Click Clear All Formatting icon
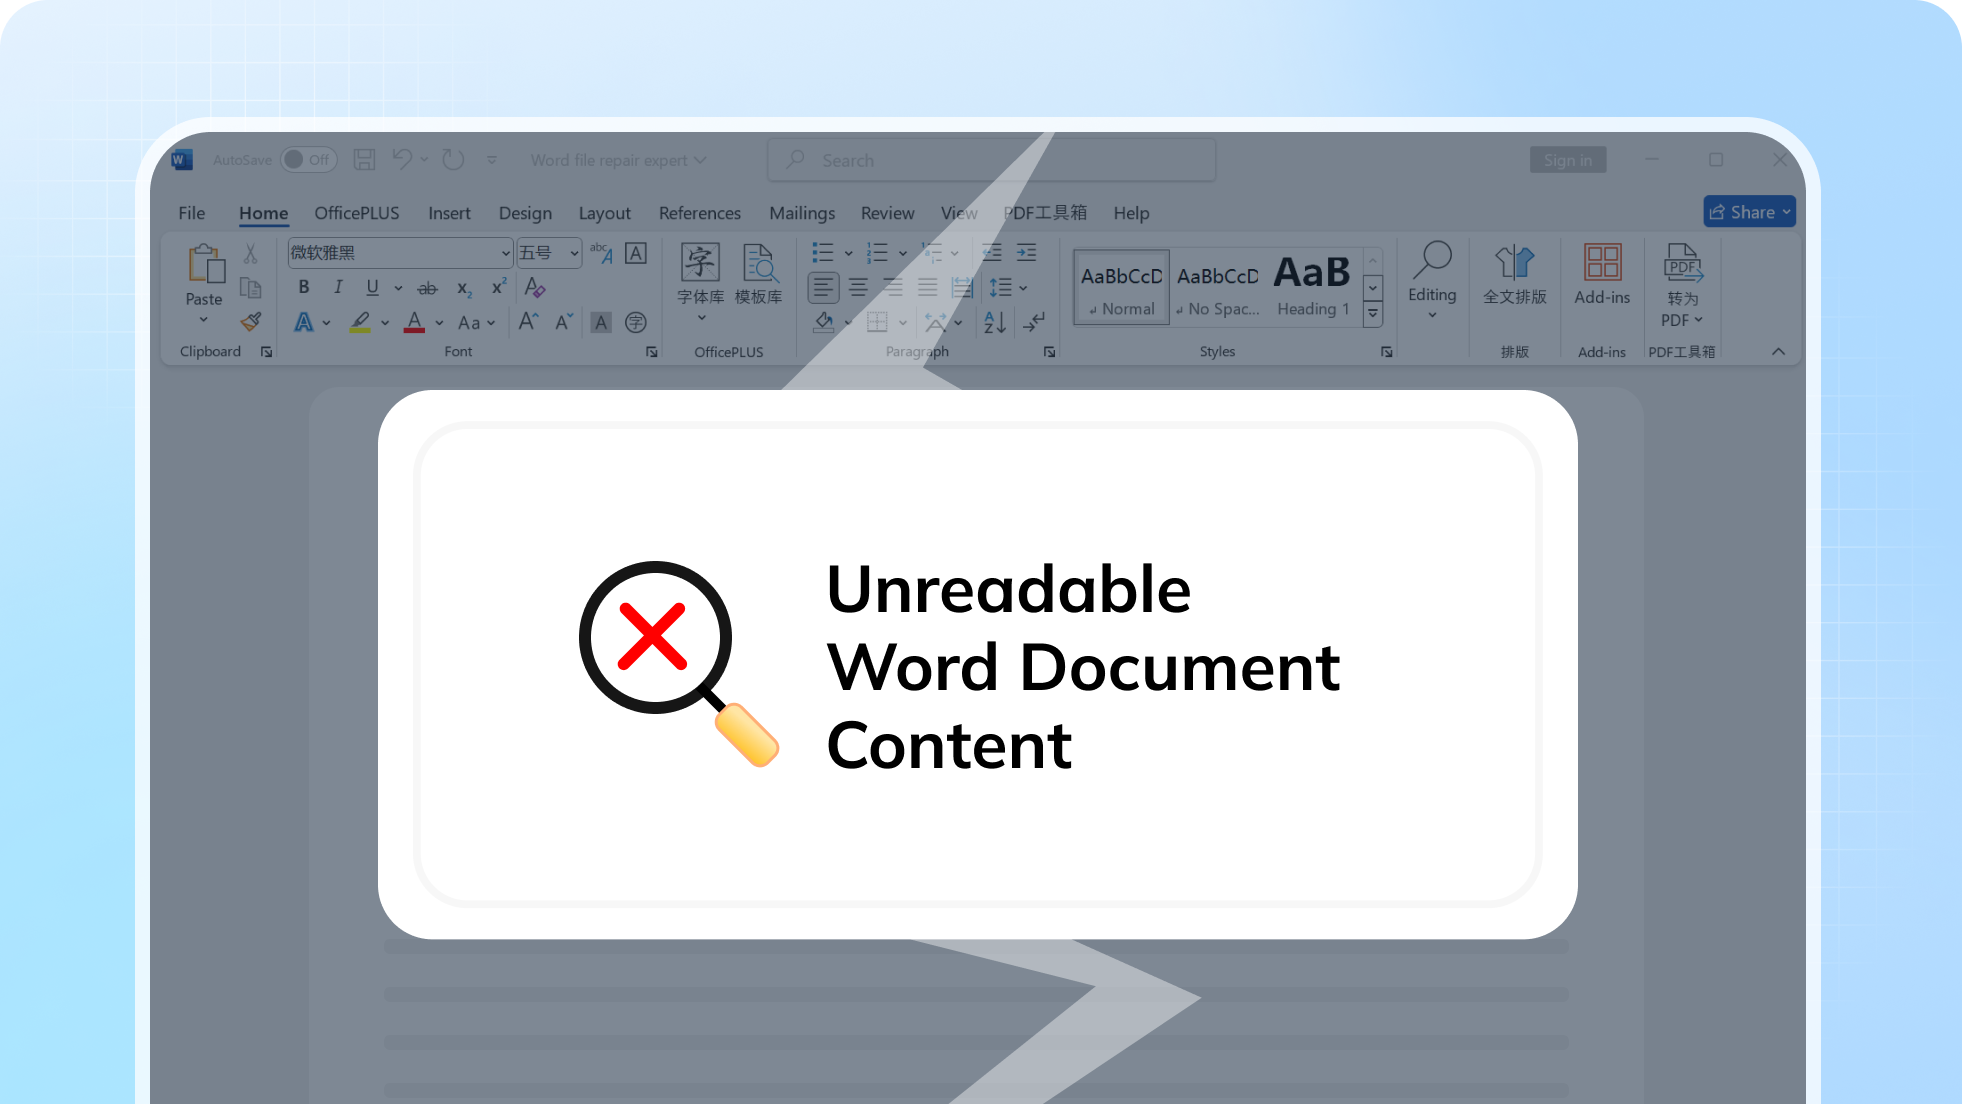 (x=535, y=288)
